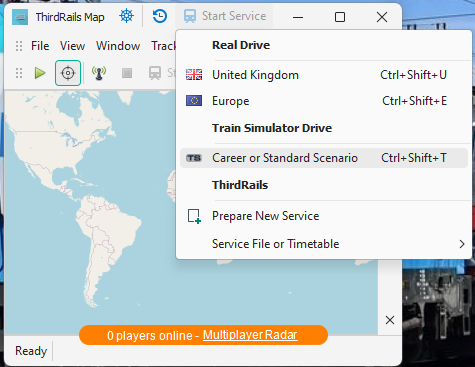This screenshot has width=475, height=367.
Task: Choose Career or Standard Scenario
Action: pyautogui.click(x=324, y=158)
